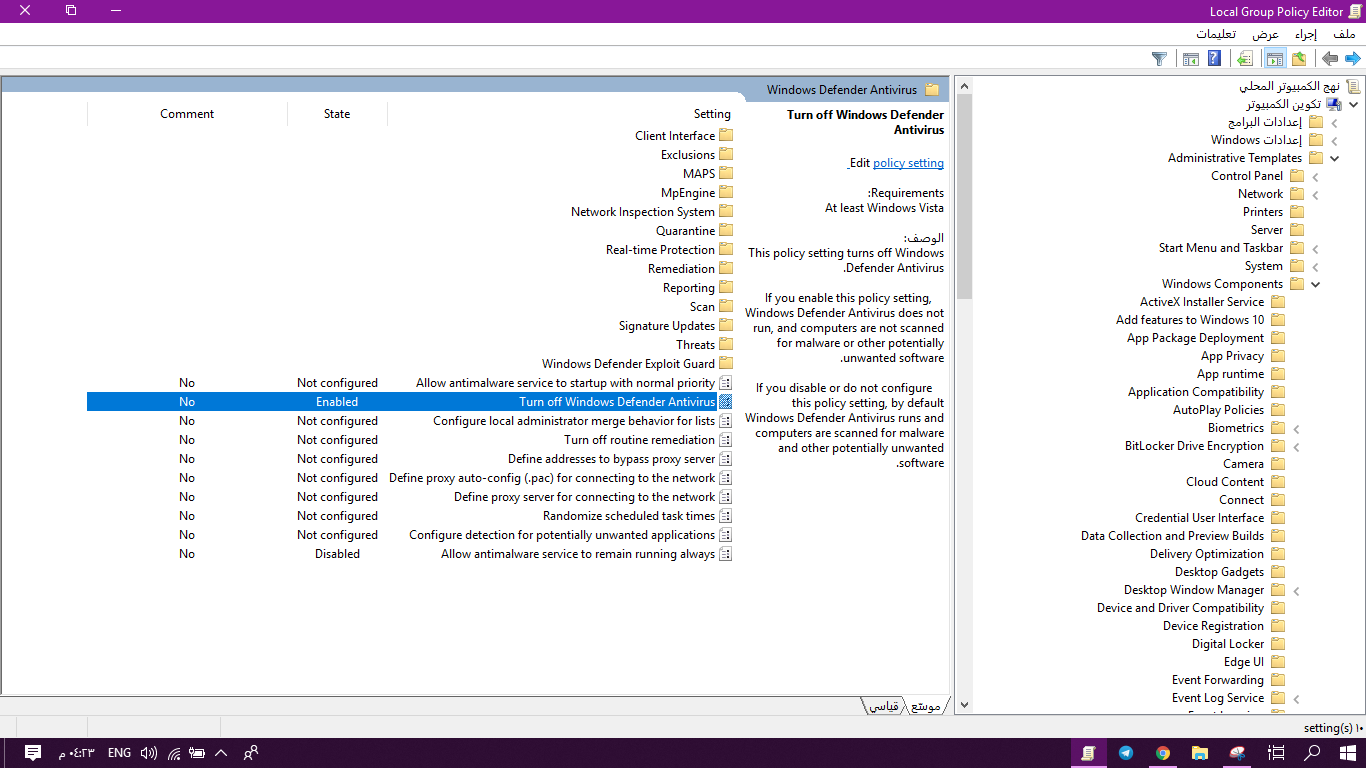Click the Randomize scheduled task times policy icon
The image size is (1366, 768).
coord(726,516)
